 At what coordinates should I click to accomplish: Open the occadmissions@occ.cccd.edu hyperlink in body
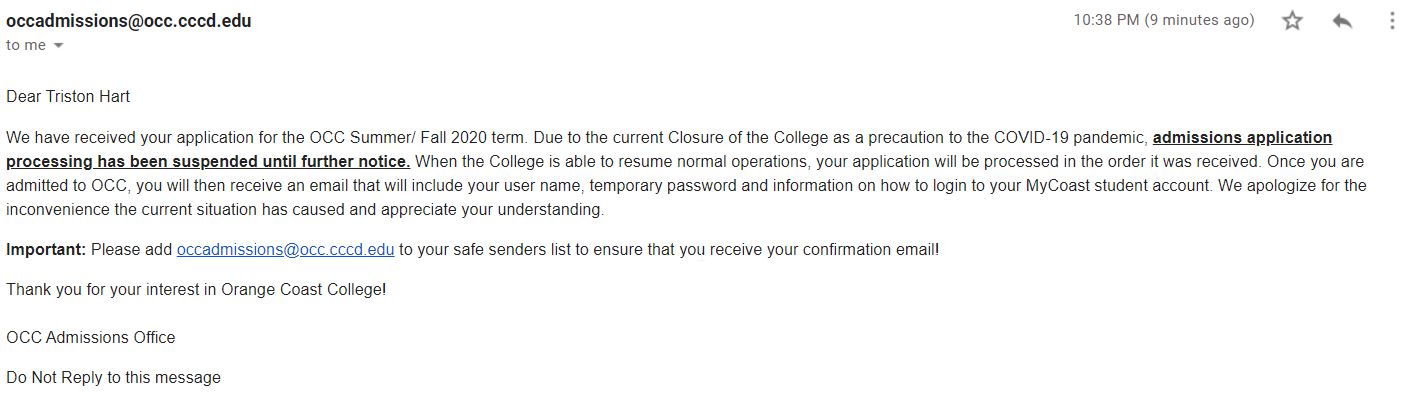tap(285, 249)
